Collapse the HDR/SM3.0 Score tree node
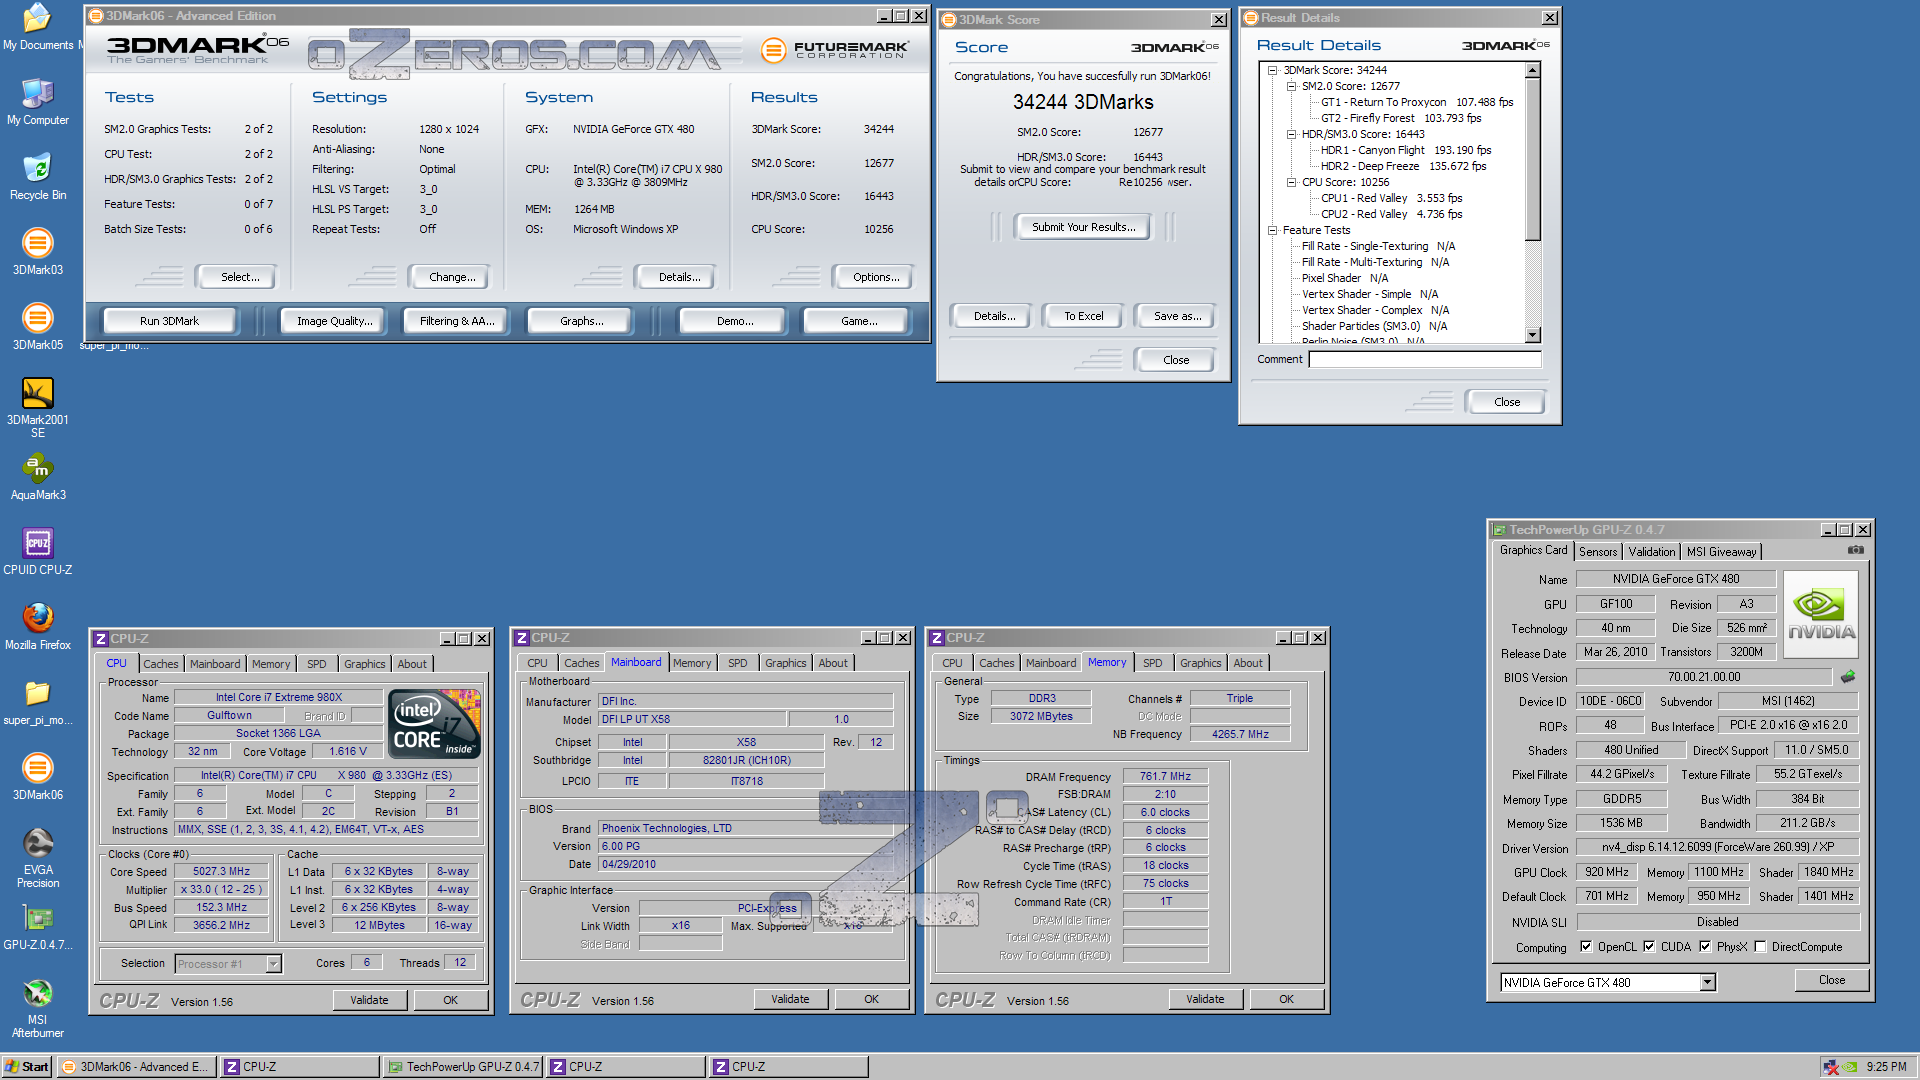Image resolution: width=1920 pixels, height=1080 pixels. pos(1291,134)
